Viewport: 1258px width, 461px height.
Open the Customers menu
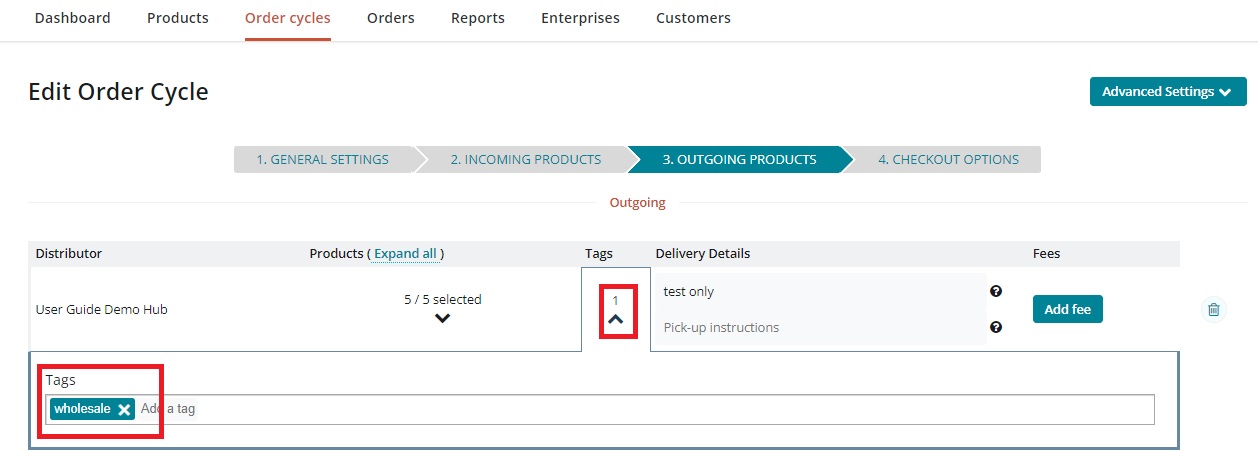(693, 18)
